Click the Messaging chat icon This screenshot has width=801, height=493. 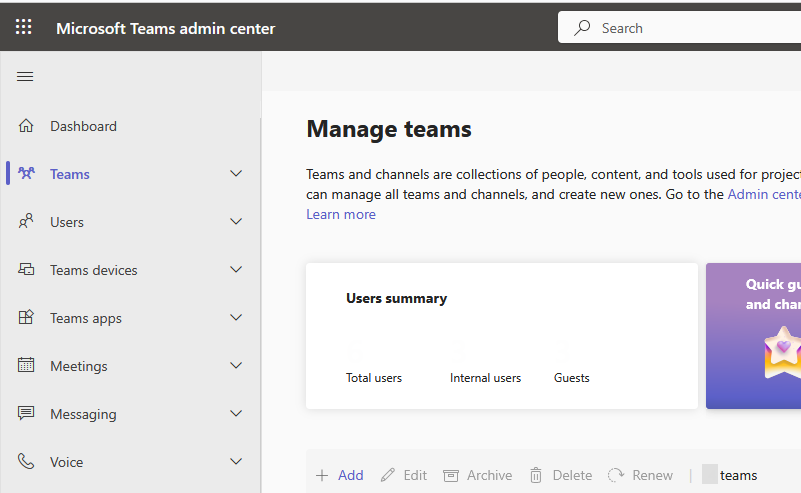click(26, 414)
